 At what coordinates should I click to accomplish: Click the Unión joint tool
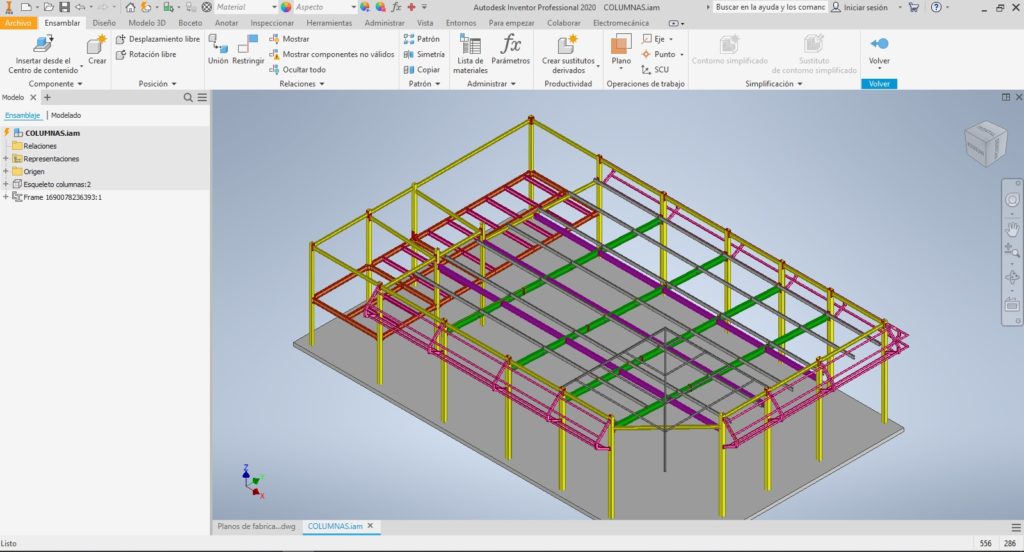pyautogui.click(x=218, y=48)
